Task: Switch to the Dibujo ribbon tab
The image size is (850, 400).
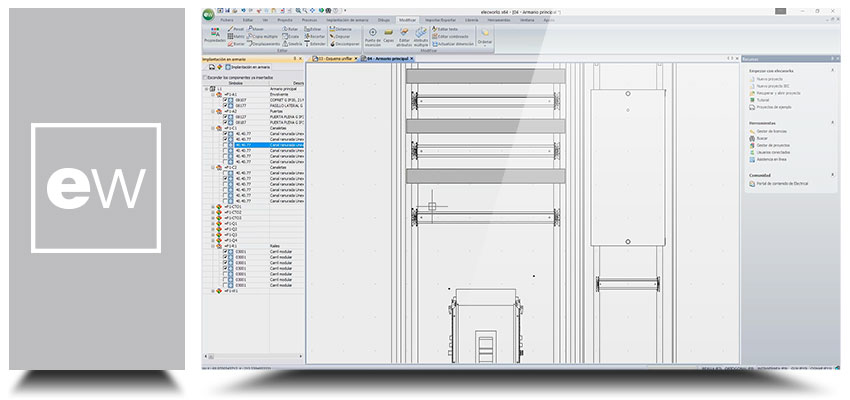Action: coord(383,20)
